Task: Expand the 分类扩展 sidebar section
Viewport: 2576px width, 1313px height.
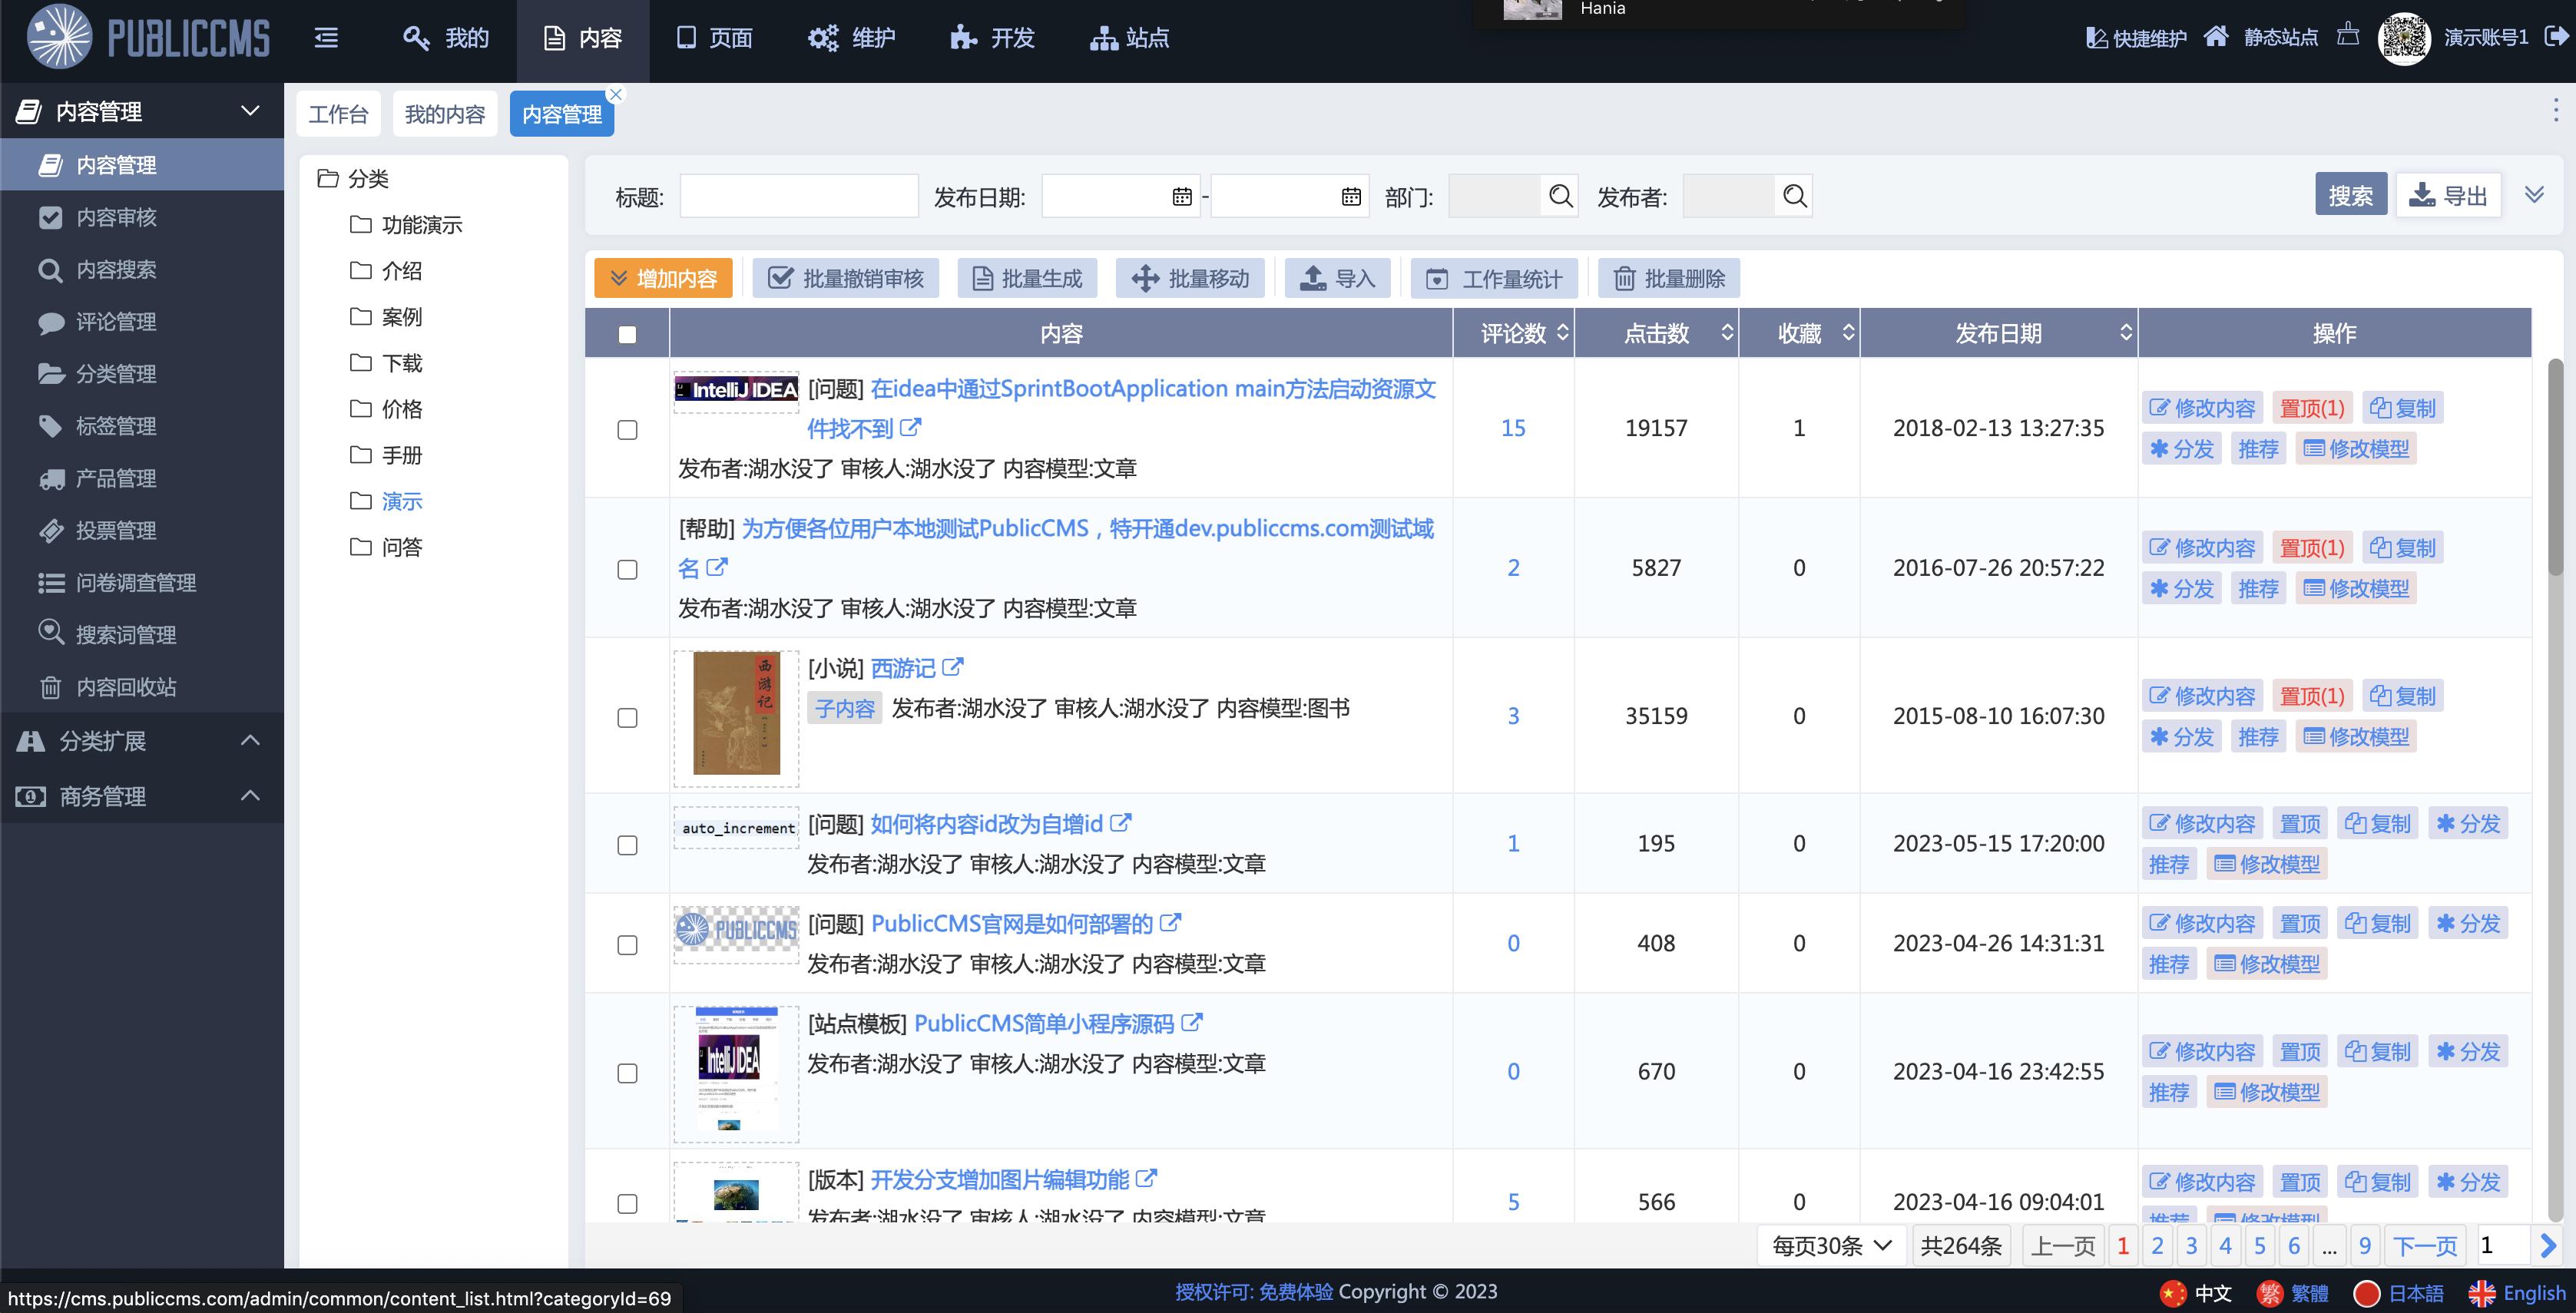Action: click(x=250, y=740)
